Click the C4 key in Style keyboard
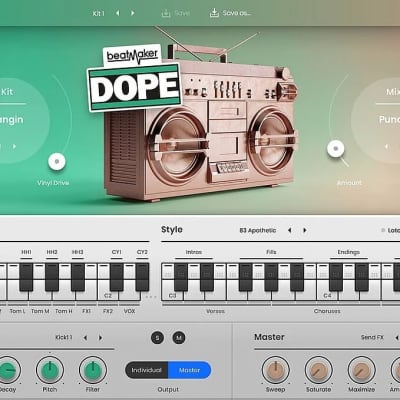400x400 pixels. (327, 295)
